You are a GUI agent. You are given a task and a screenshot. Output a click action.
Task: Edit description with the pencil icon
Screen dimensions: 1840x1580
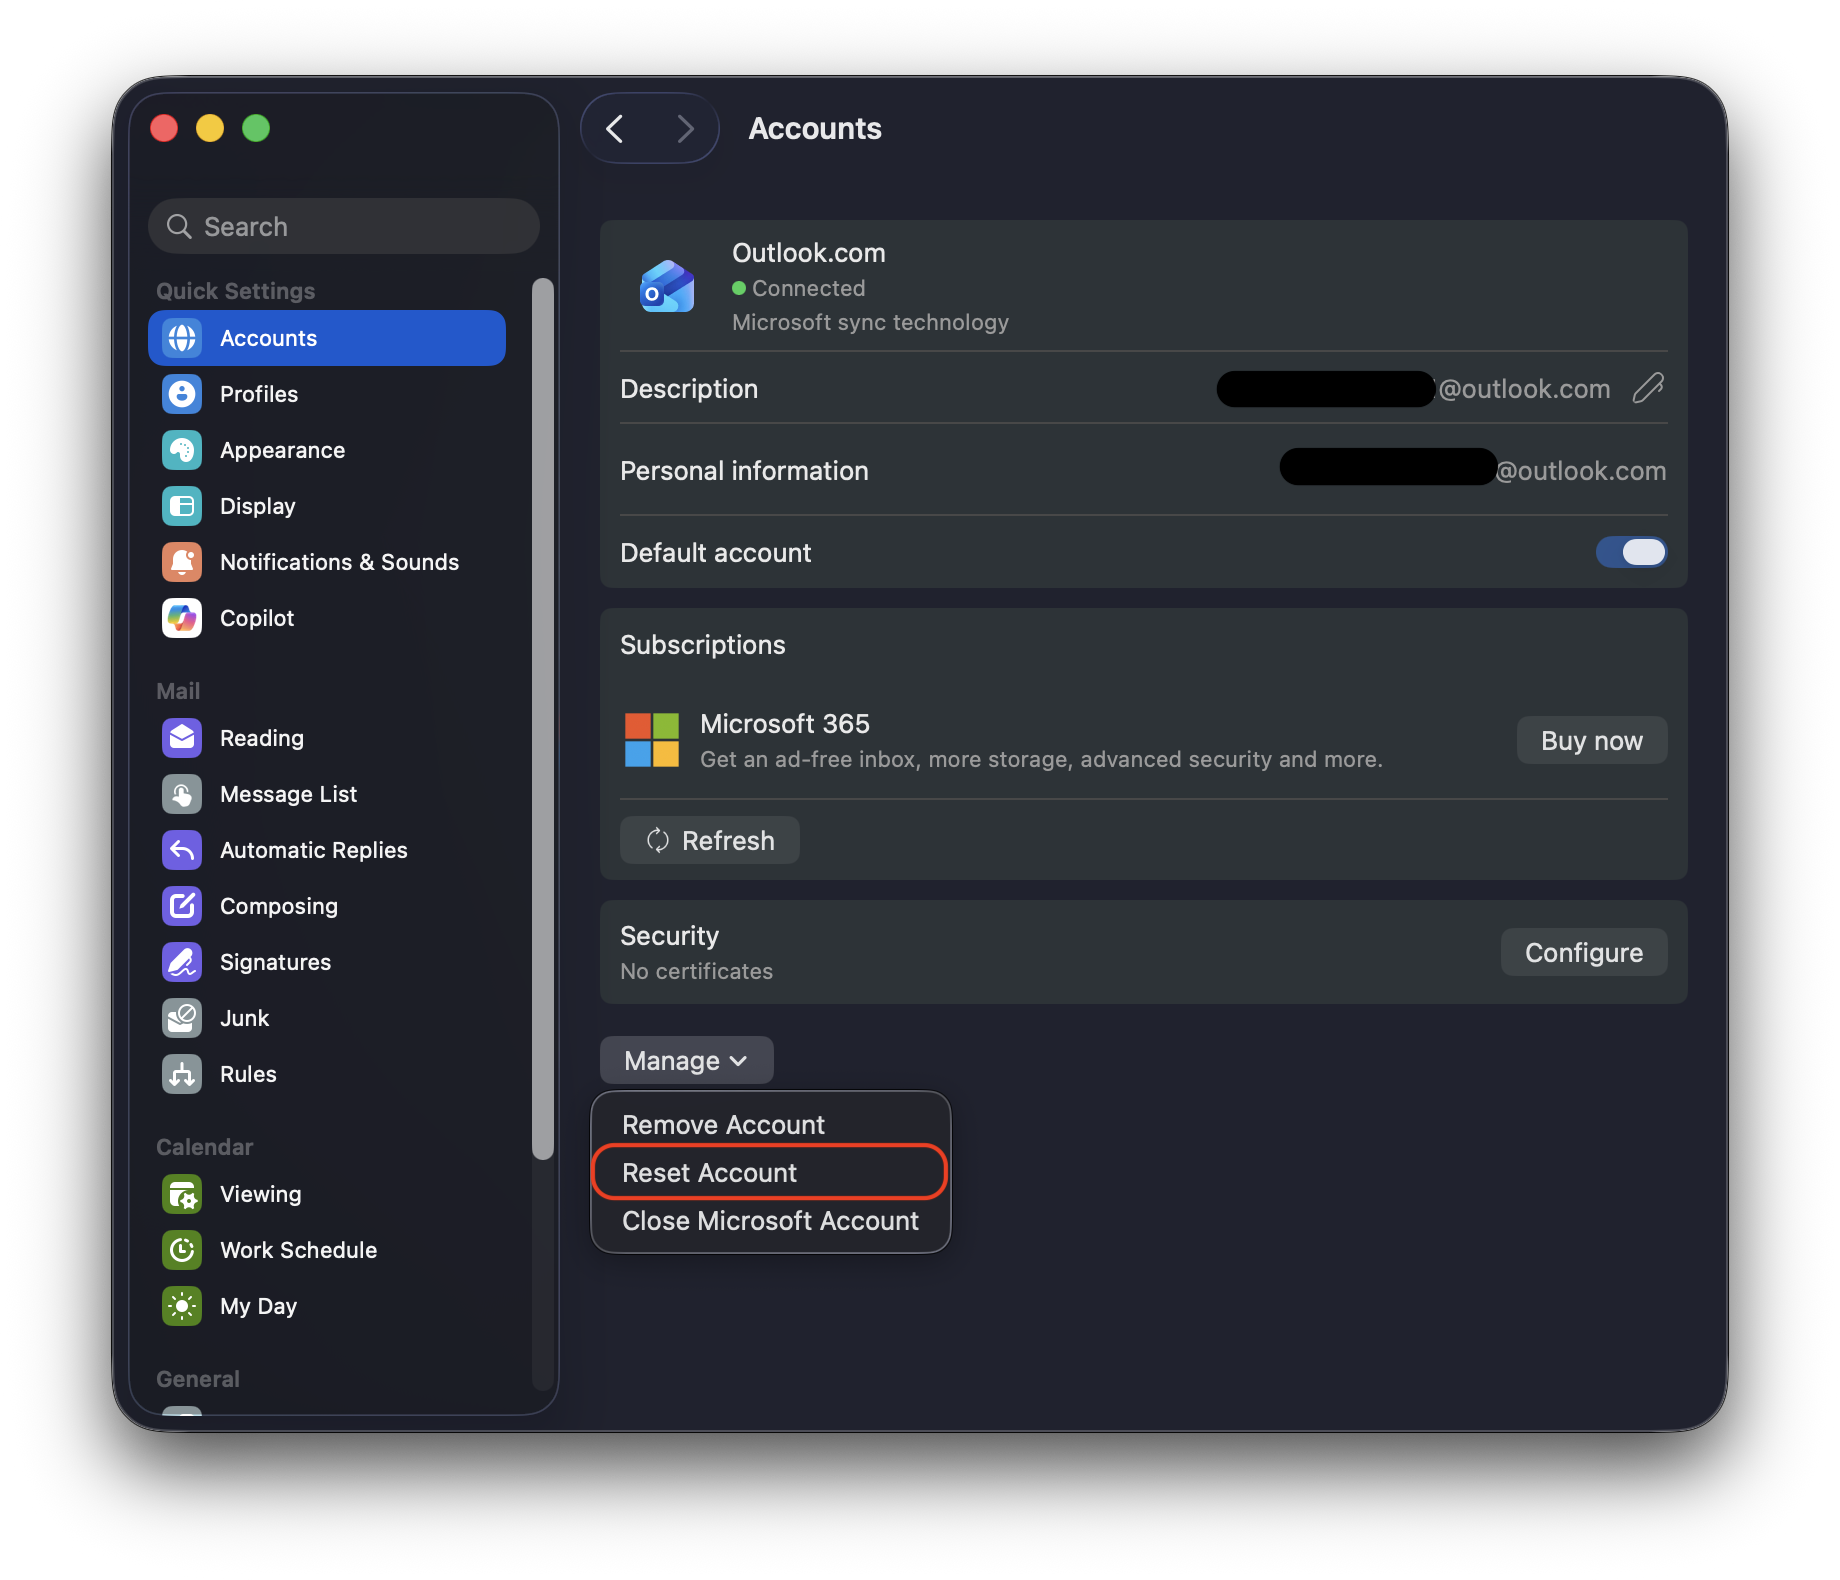(x=1648, y=388)
